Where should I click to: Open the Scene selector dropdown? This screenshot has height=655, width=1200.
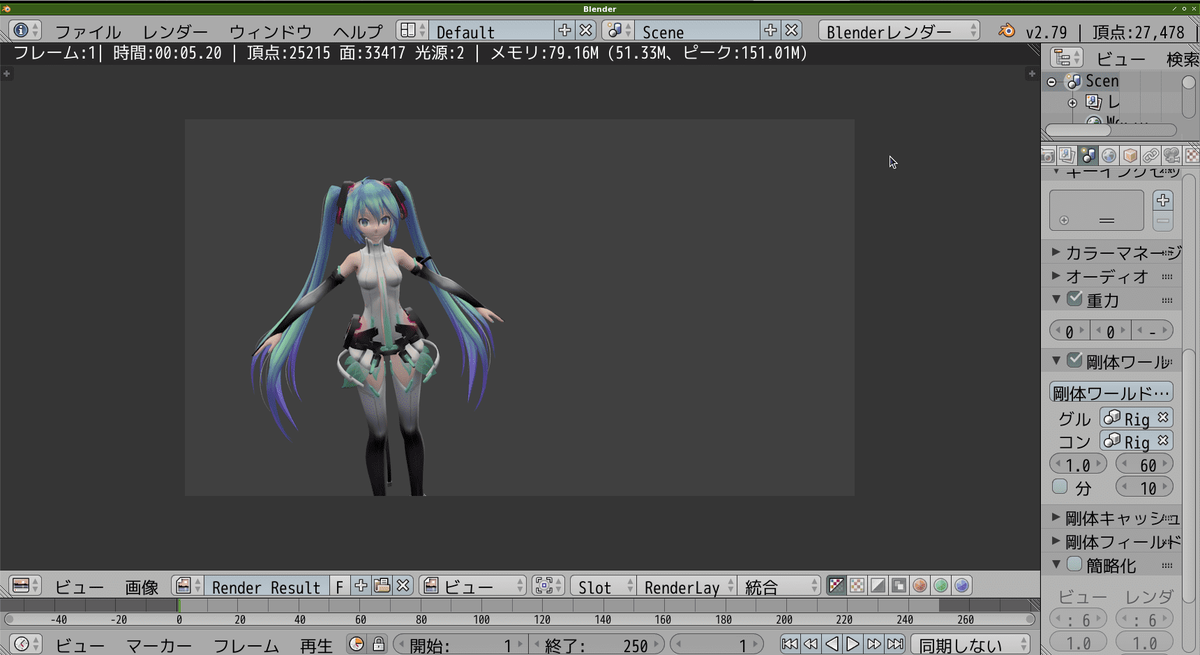(618, 31)
